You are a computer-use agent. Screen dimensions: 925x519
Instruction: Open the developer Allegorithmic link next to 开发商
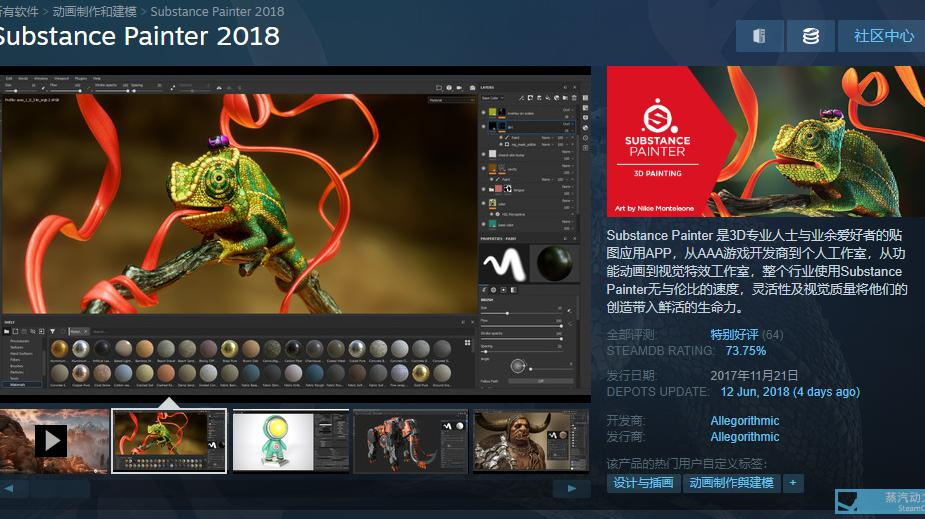pyautogui.click(x=744, y=421)
